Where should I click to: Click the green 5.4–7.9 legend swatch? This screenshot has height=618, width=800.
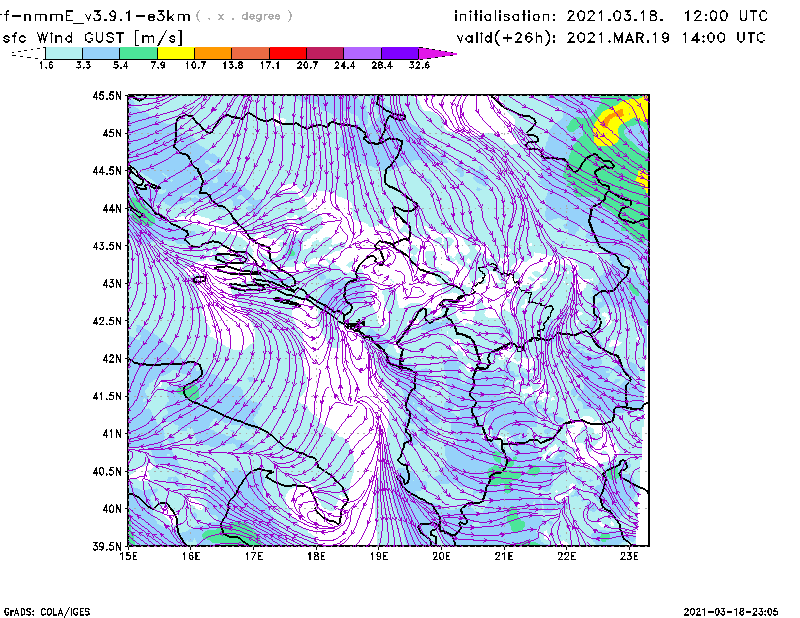(138, 53)
